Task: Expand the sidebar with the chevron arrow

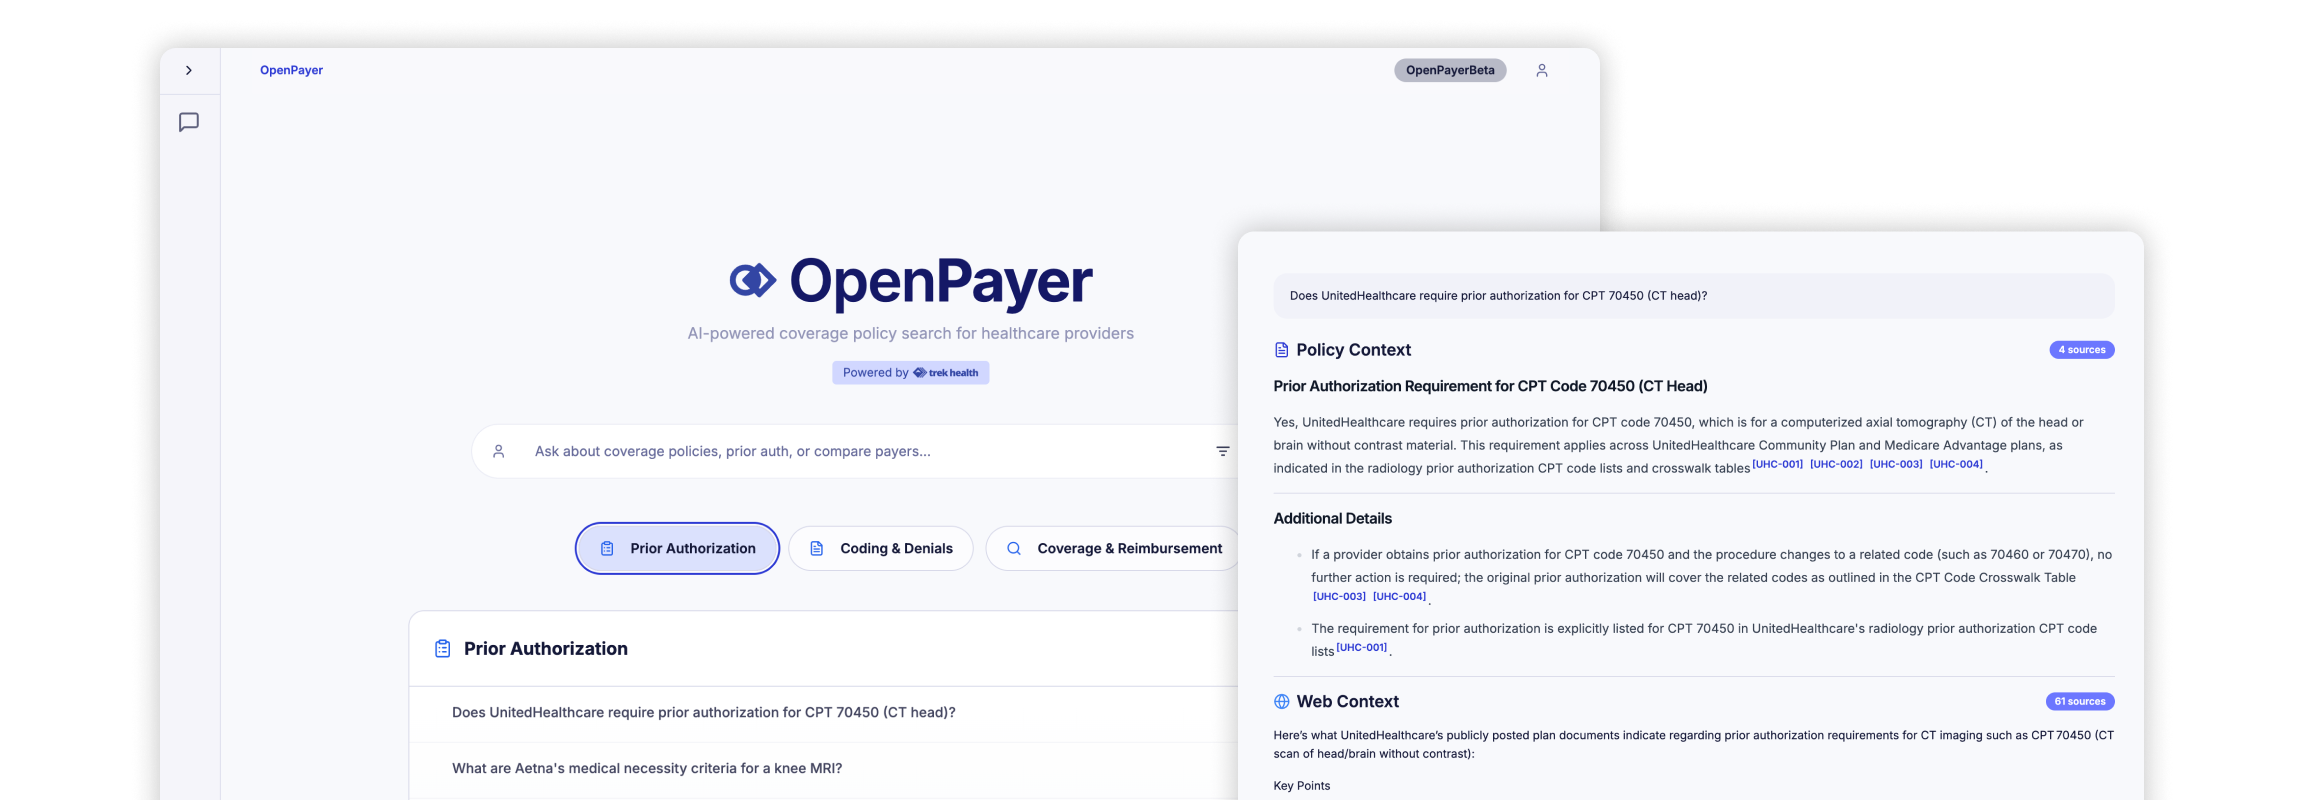Action: 189,70
